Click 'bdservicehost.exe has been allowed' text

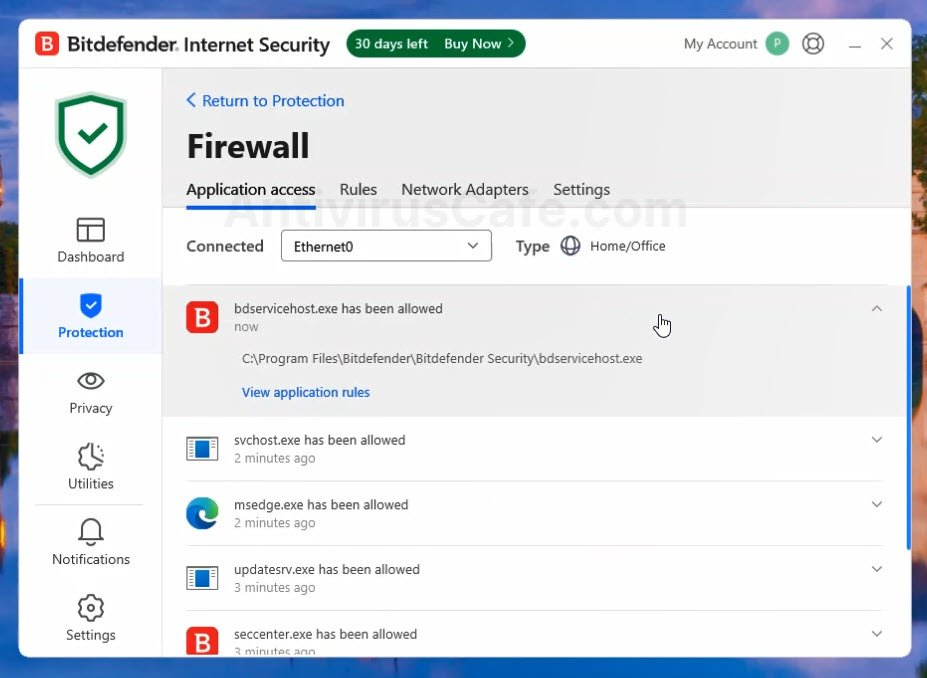coord(338,309)
